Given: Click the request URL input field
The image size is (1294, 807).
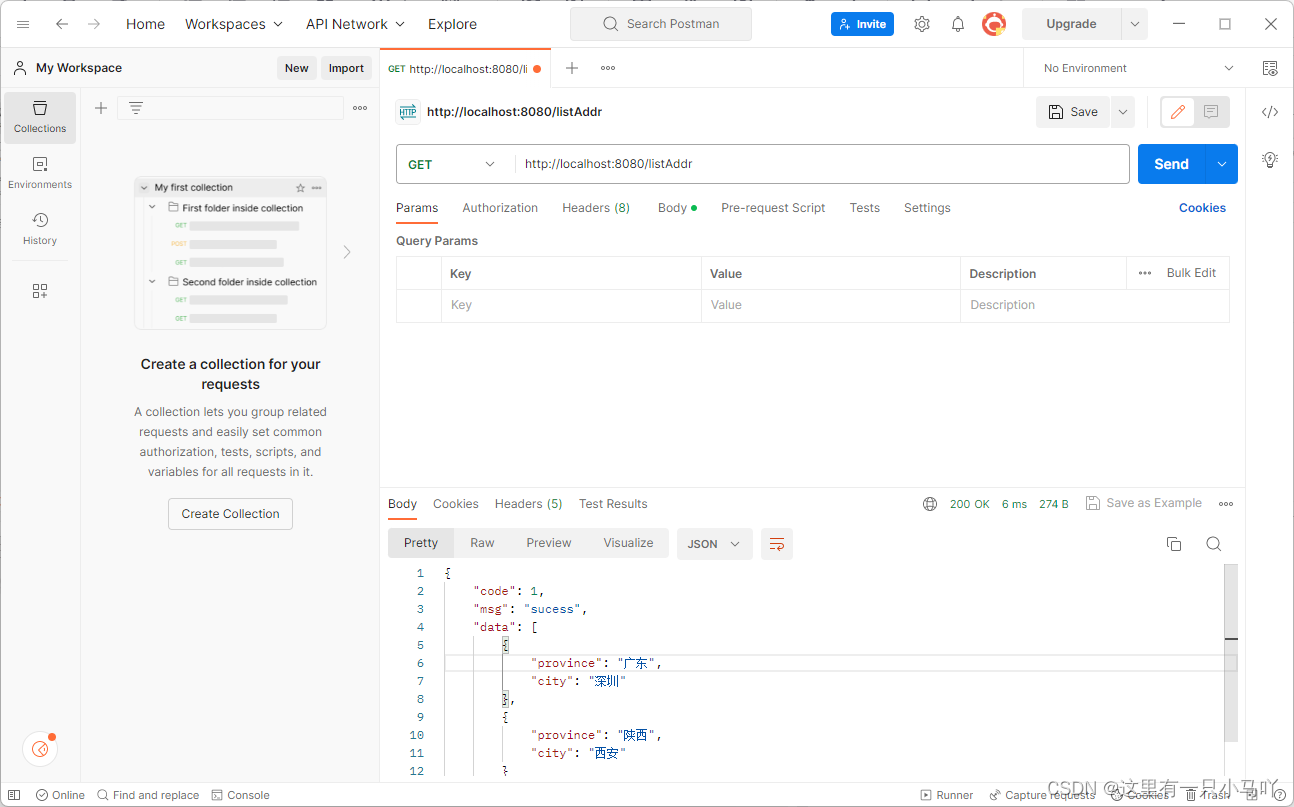Looking at the screenshot, I should (822, 164).
